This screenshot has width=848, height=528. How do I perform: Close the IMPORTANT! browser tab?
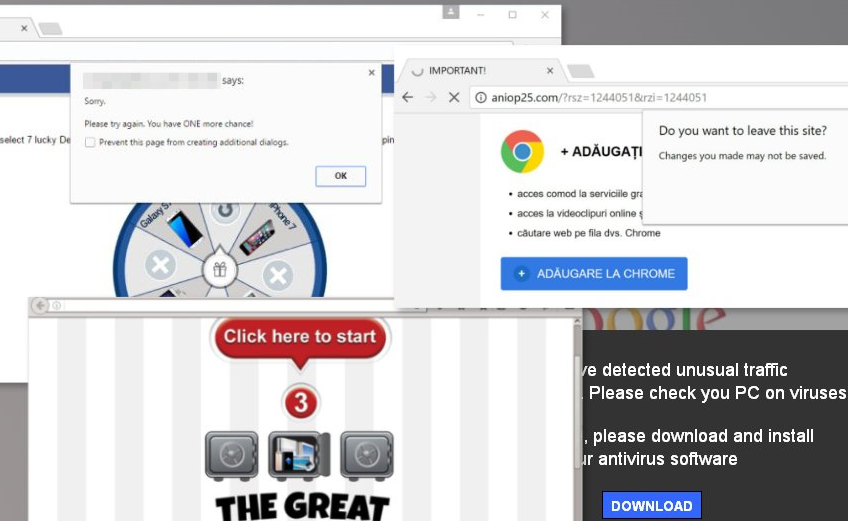pos(550,71)
